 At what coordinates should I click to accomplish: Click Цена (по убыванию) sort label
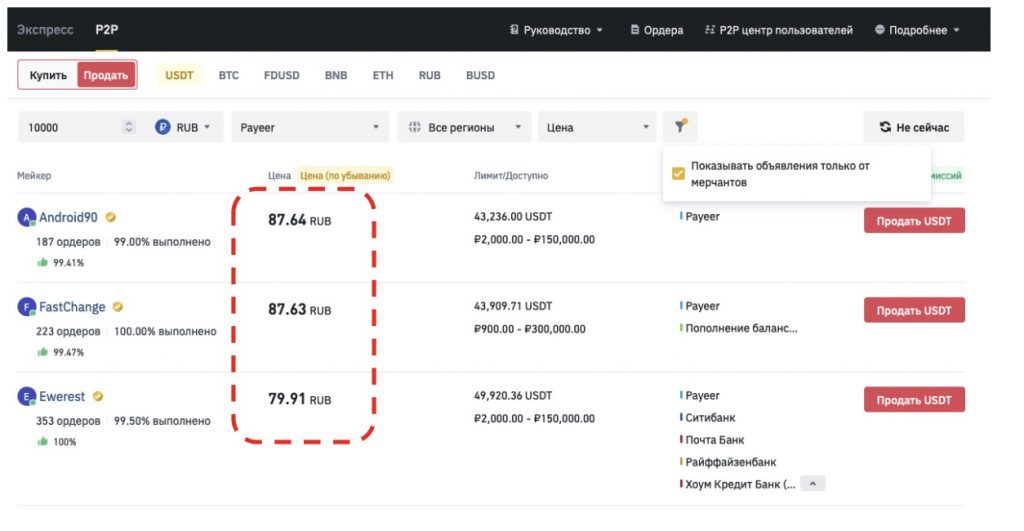(x=345, y=175)
